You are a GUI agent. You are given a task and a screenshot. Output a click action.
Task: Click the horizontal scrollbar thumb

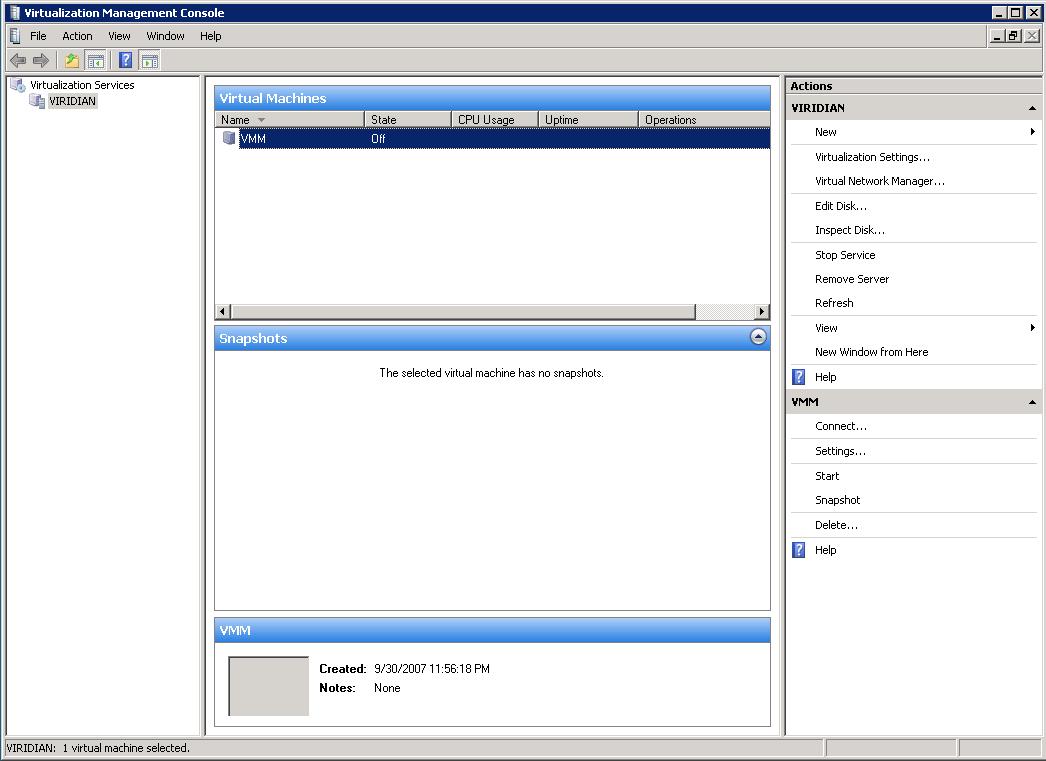click(x=463, y=311)
